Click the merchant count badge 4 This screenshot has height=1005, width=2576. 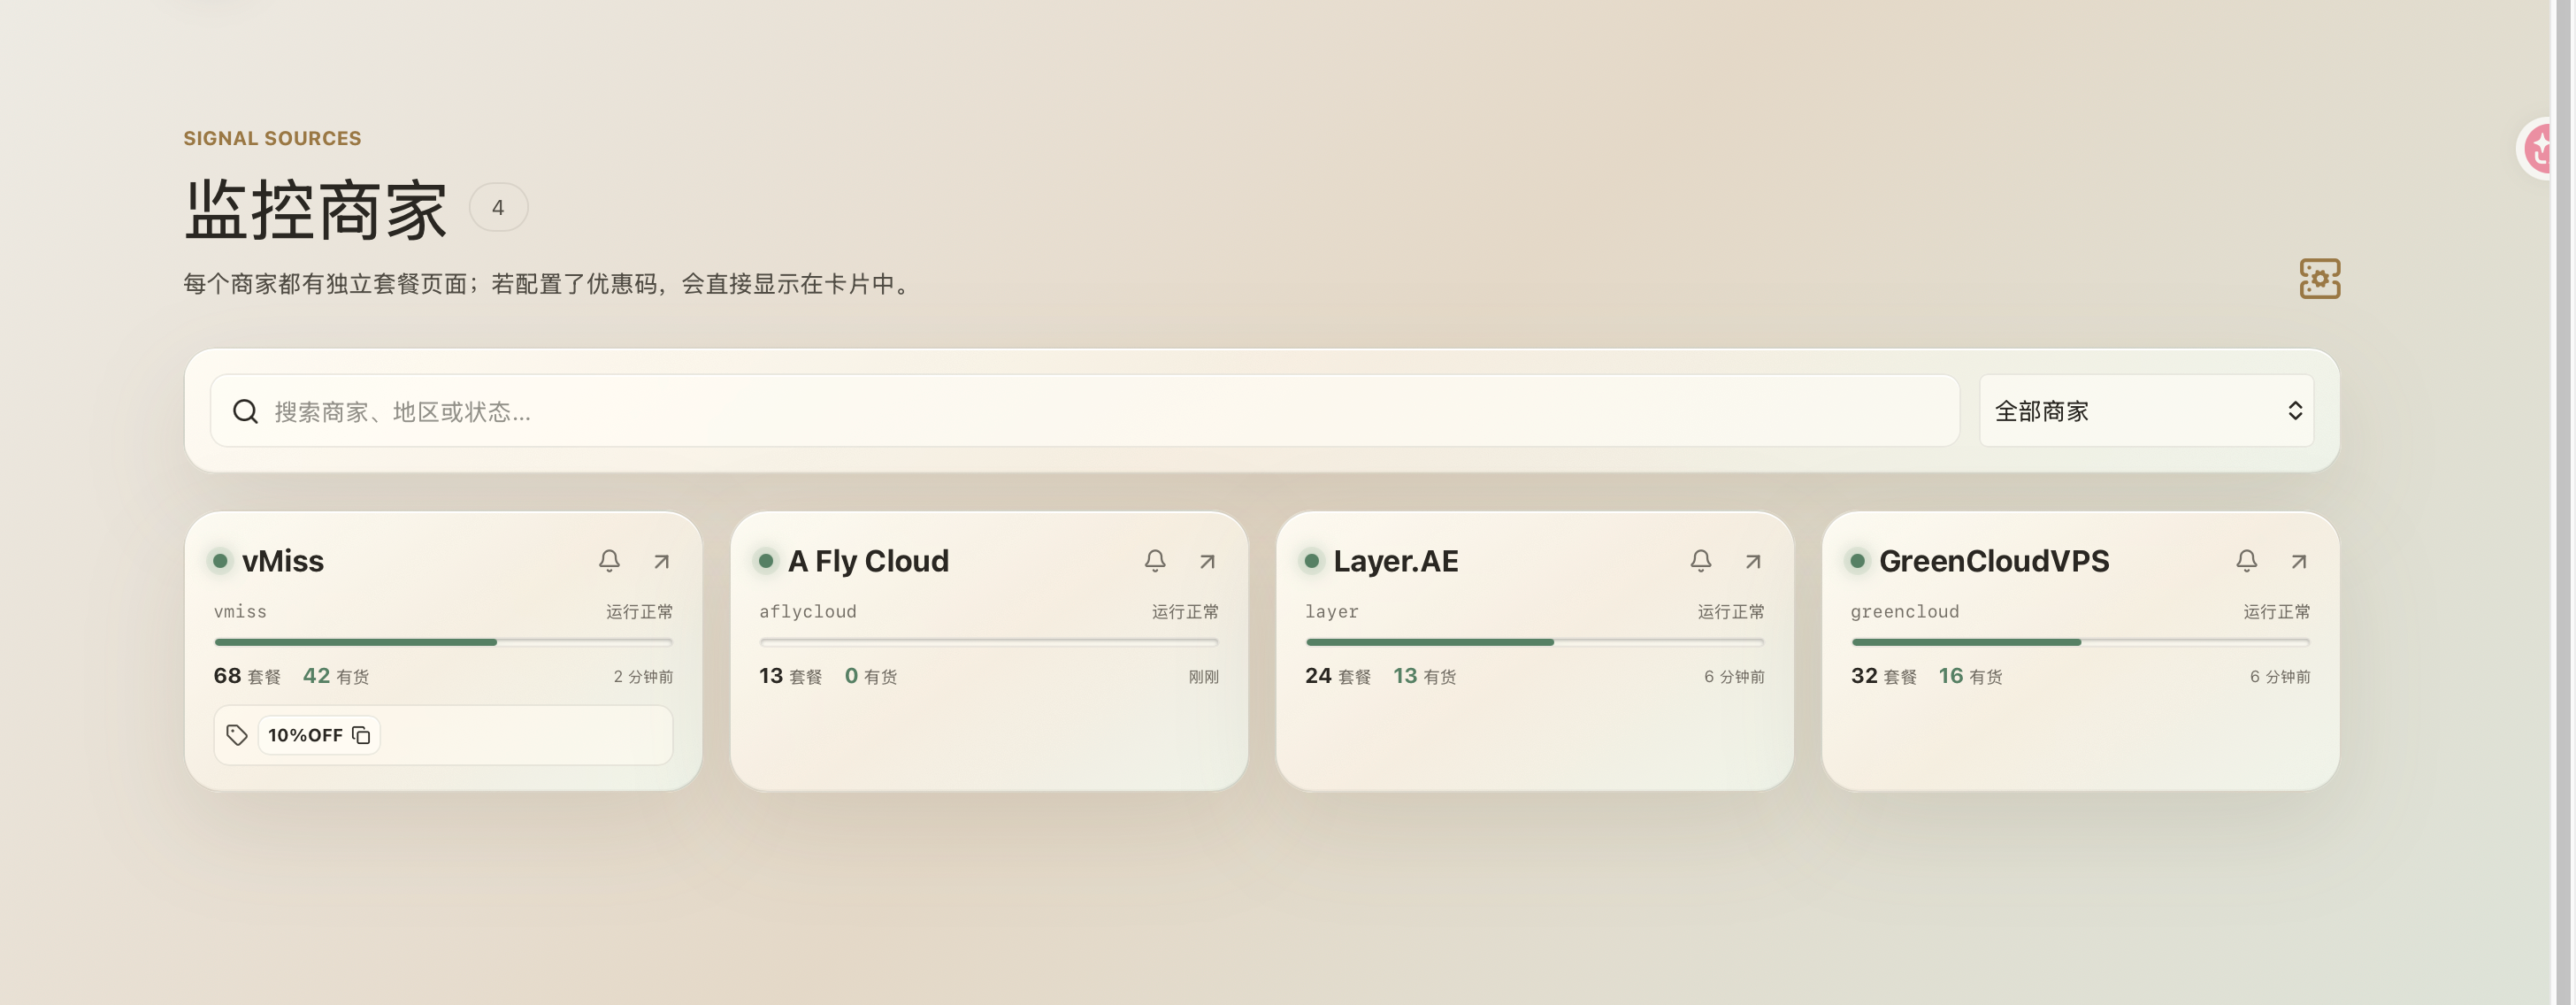498,207
